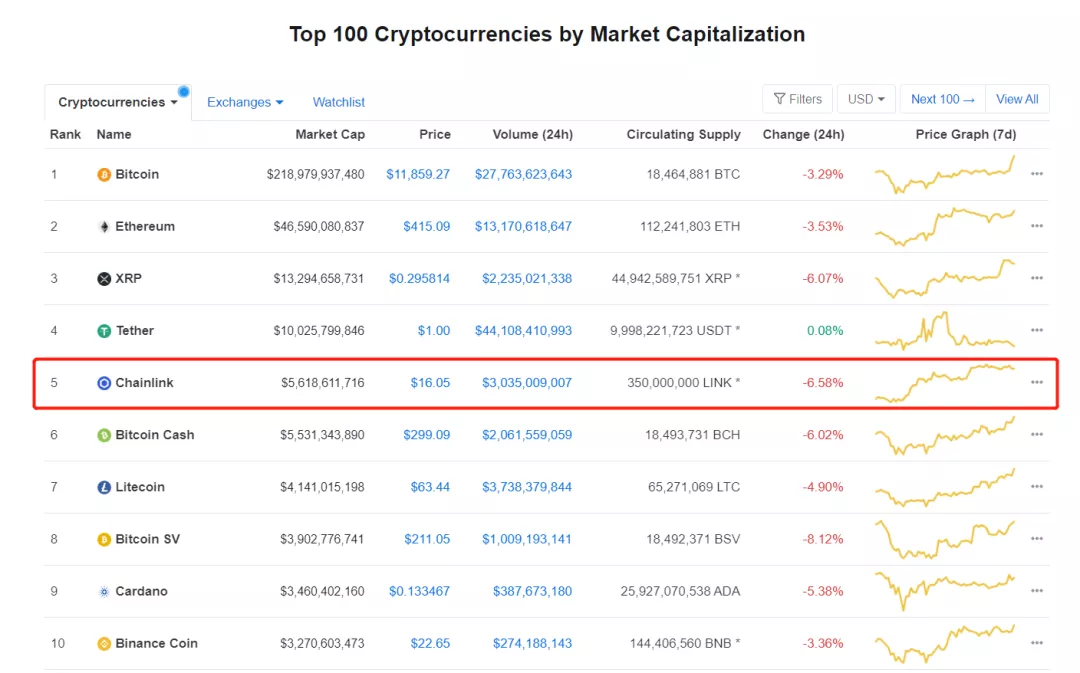The image size is (1080, 673).
Task: Sort table by Market Cap column
Action: pos(330,134)
